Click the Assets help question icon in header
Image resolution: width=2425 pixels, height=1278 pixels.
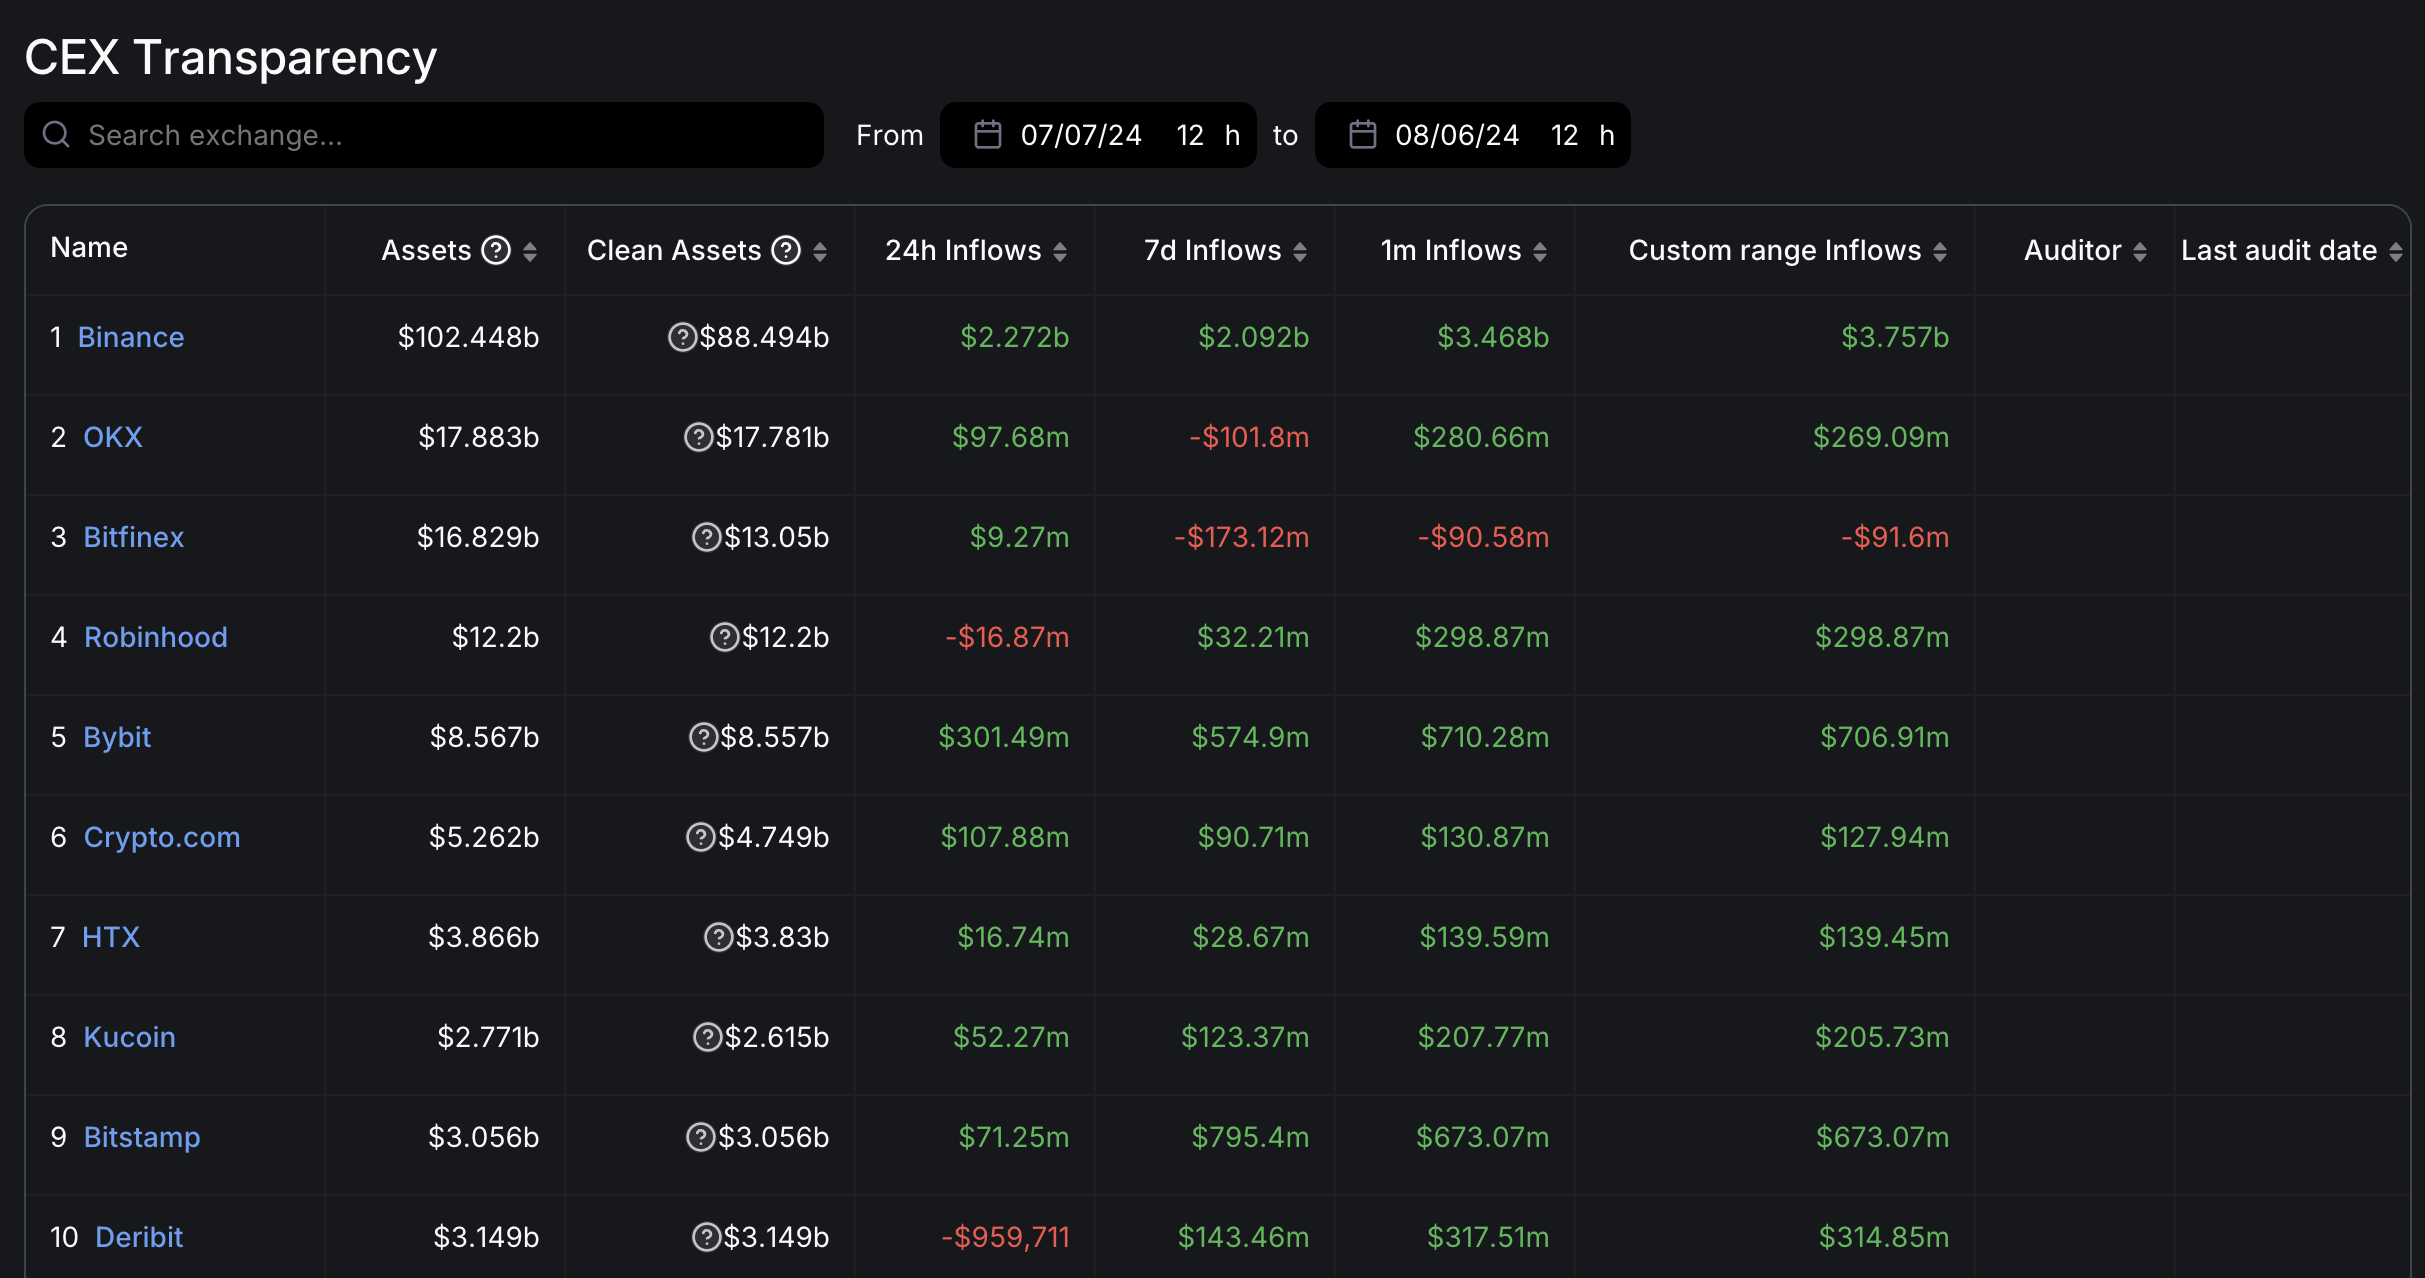pyautogui.click(x=496, y=250)
